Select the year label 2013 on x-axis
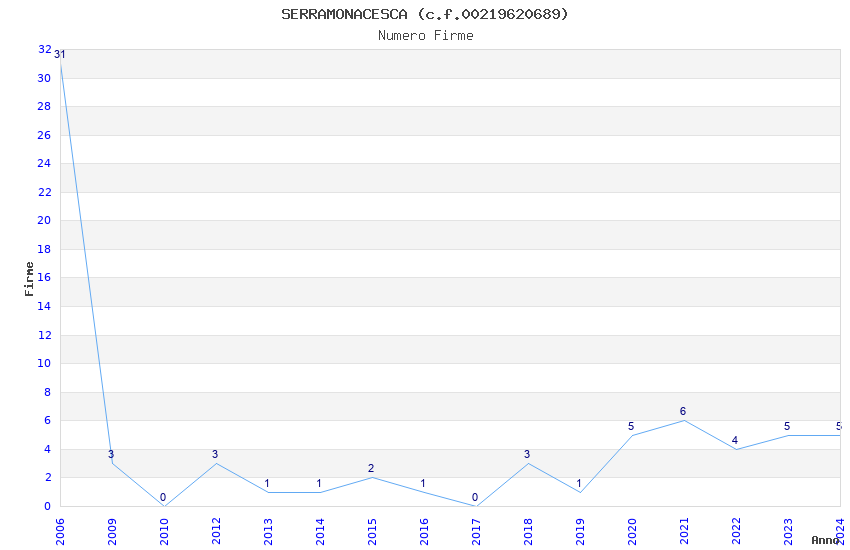This screenshot has width=850, height=550. coord(268,531)
